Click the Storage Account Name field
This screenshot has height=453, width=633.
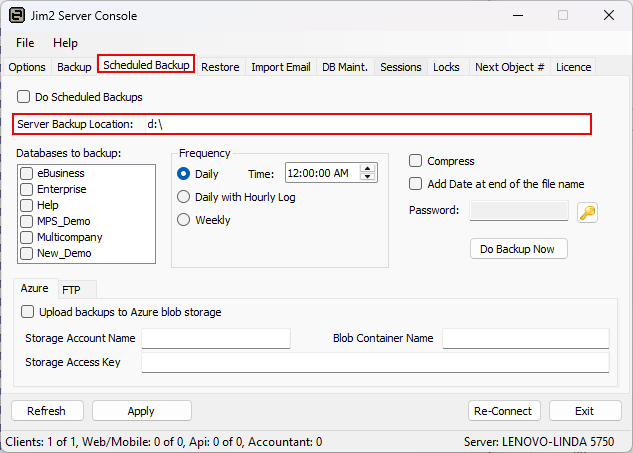pyautogui.click(x=216, y=338)
